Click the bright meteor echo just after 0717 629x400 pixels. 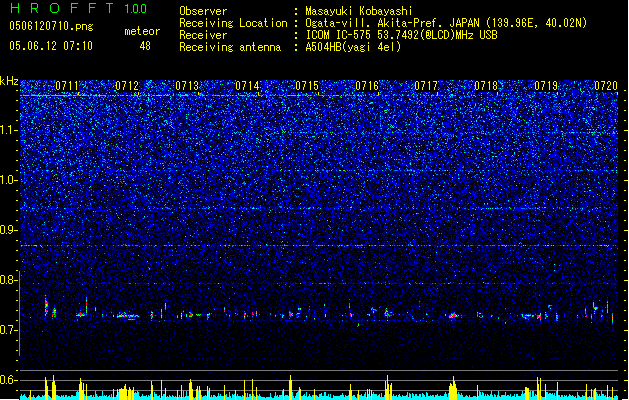(454, 316)
